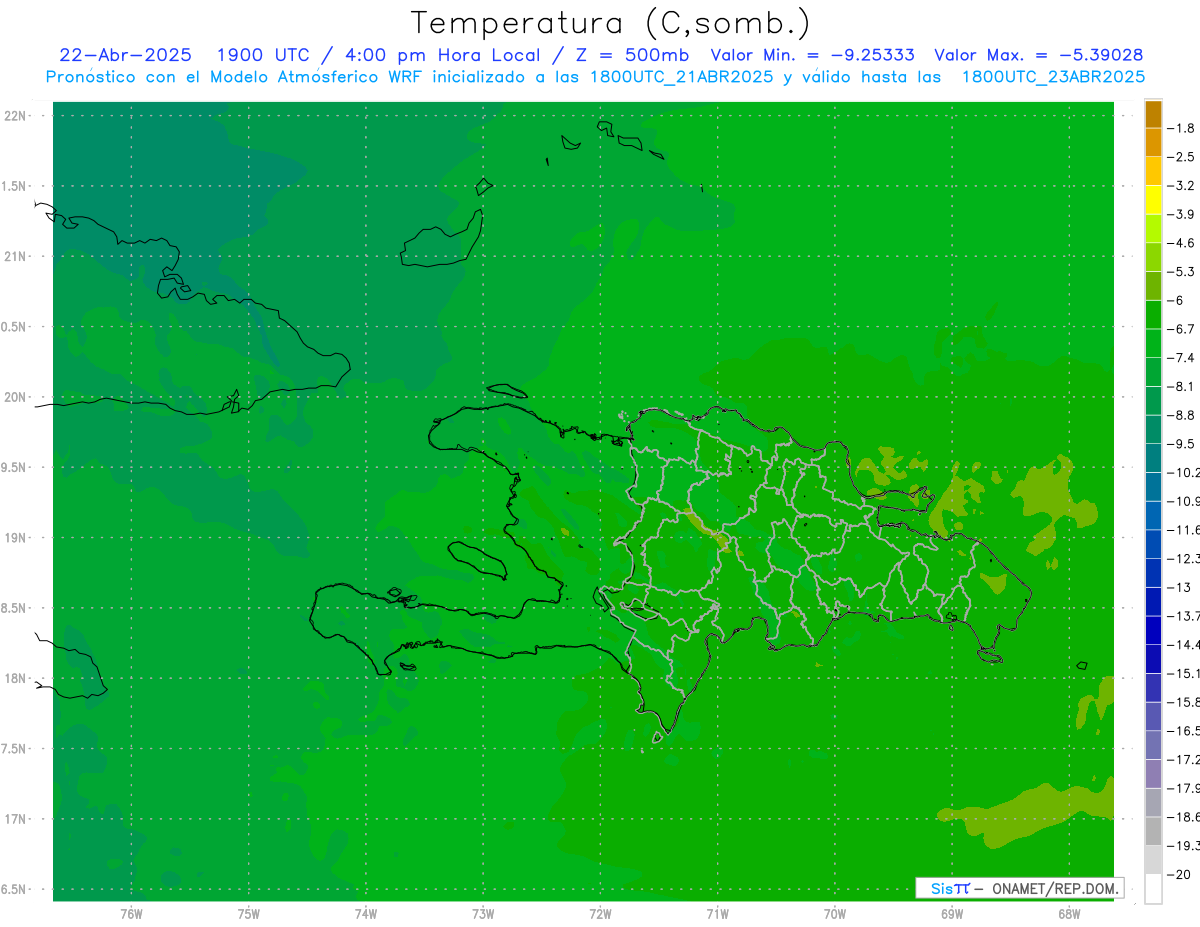Click the "-1.8" legend value
The height and width of the screenshot is (927, 1200).
[1181, 128]
